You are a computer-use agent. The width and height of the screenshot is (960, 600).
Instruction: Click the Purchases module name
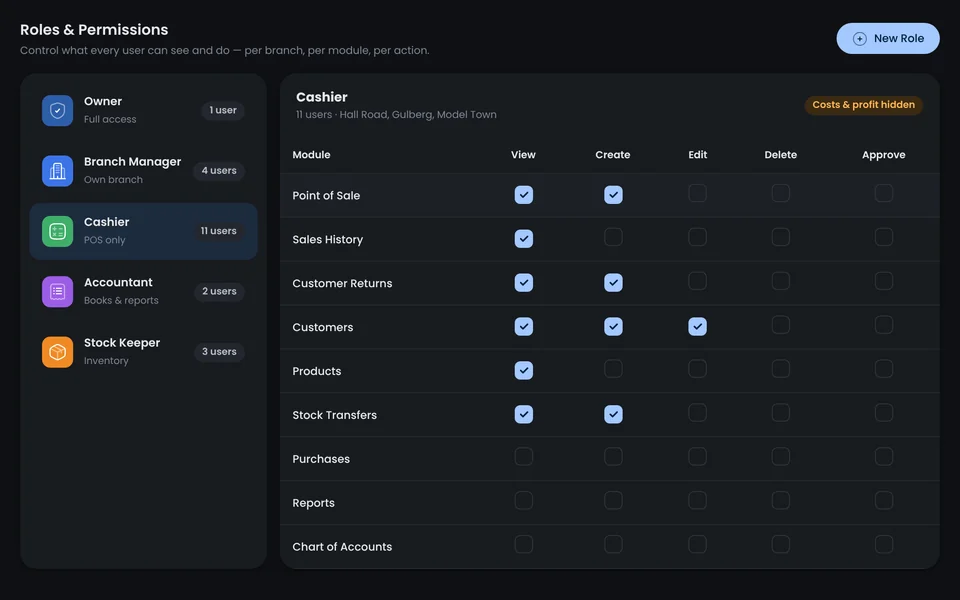321,459
